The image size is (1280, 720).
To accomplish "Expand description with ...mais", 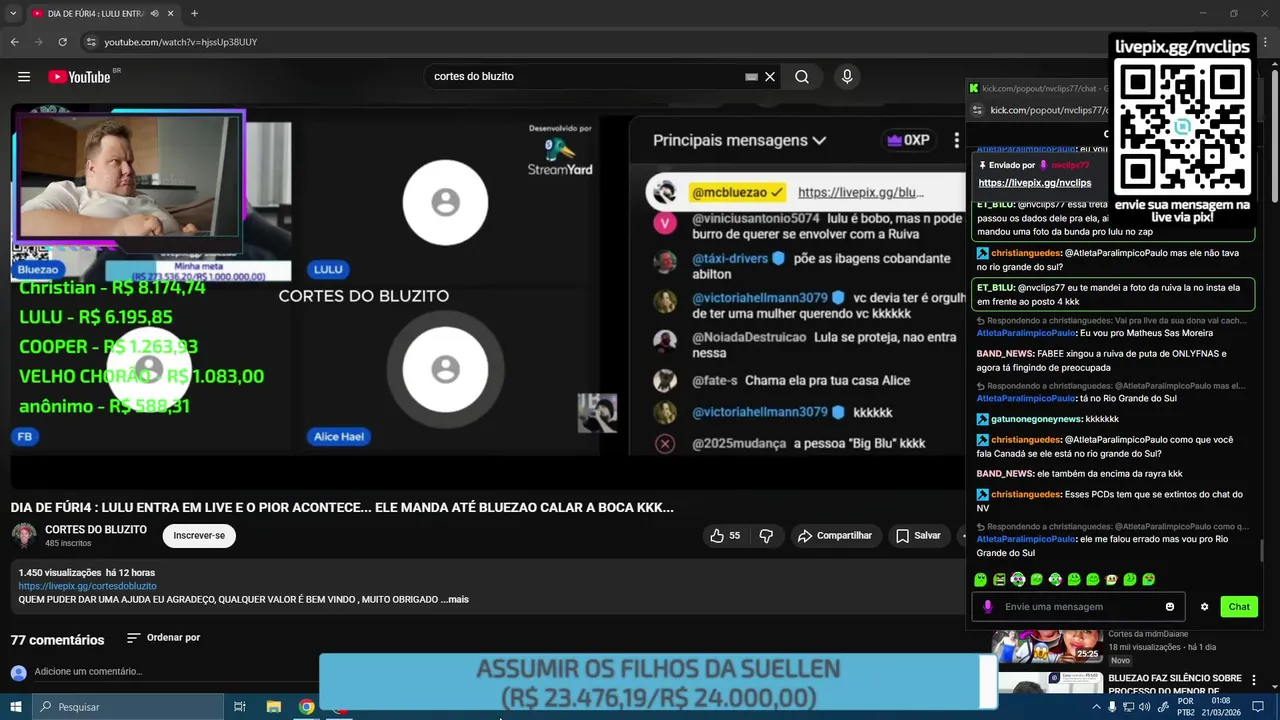I will 457,600.
